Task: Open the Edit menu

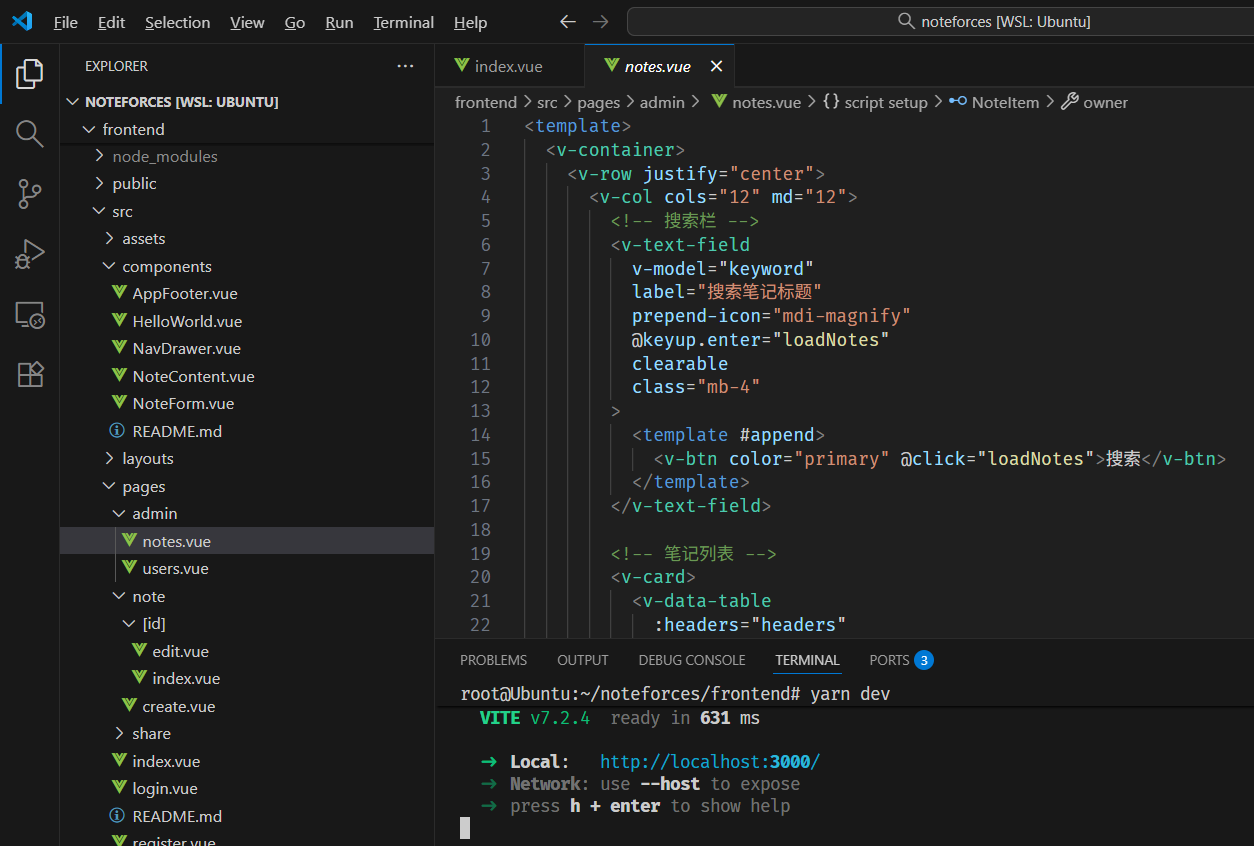Action: (x=112, y=22)
